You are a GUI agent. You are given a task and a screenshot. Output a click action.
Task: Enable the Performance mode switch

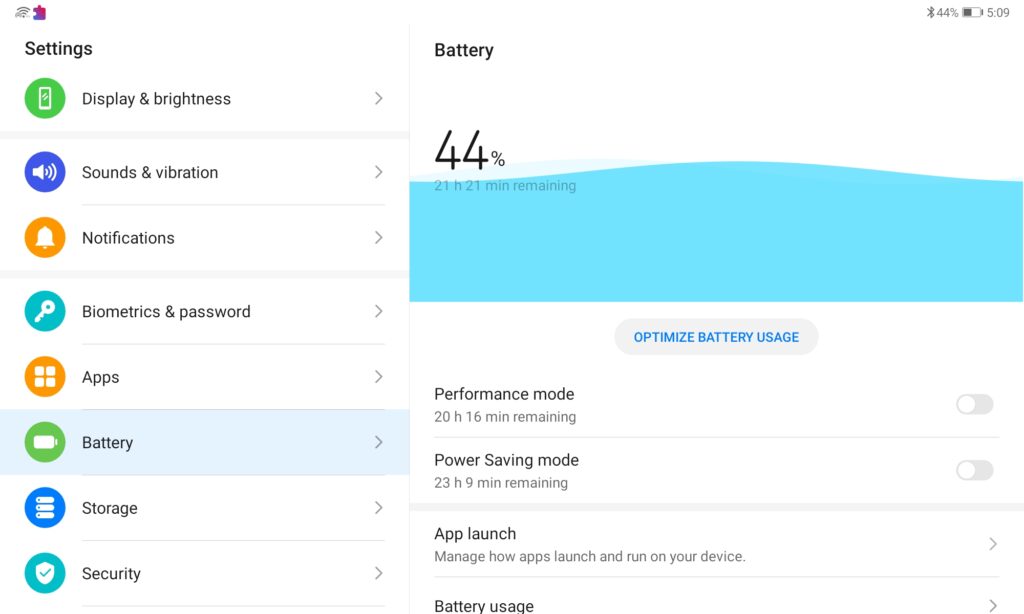[x=974, y=404]
